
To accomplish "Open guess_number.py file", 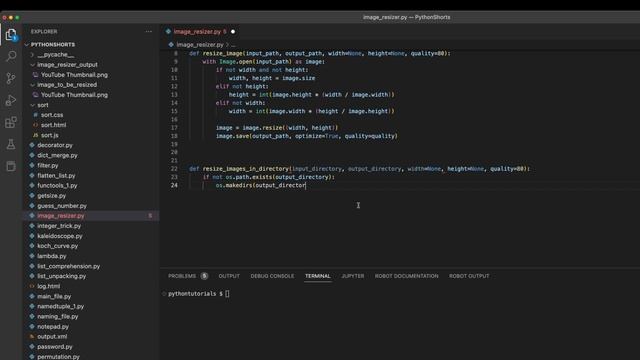I will (62, 206).
